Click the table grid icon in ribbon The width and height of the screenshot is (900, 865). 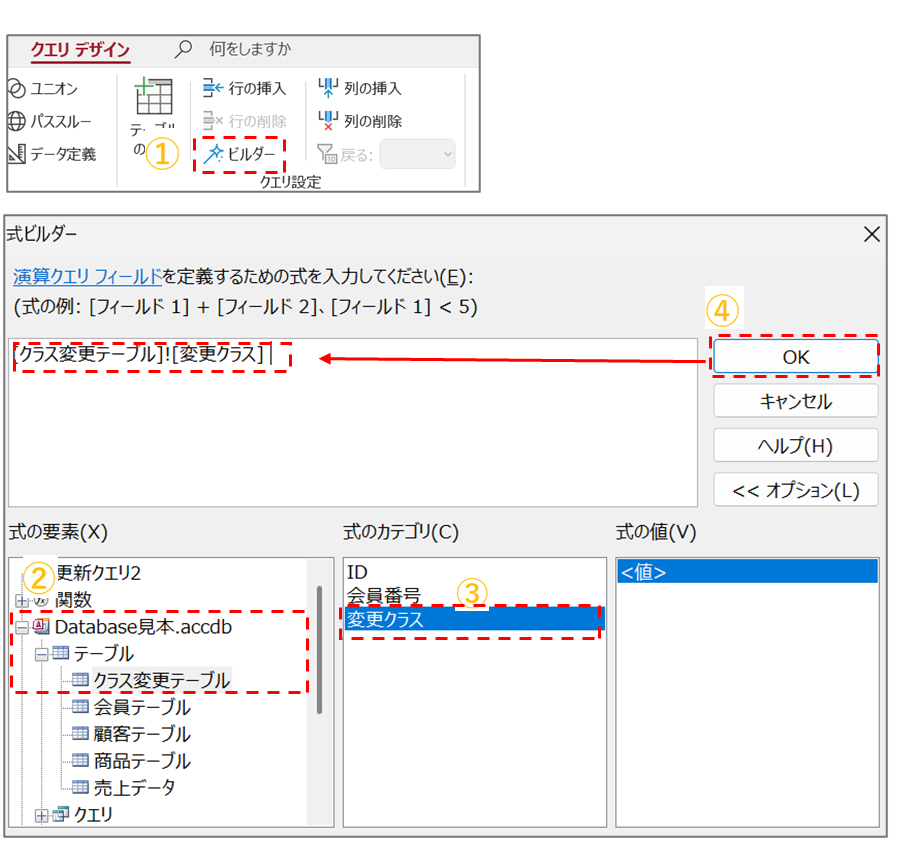click(x=154, y=98)
